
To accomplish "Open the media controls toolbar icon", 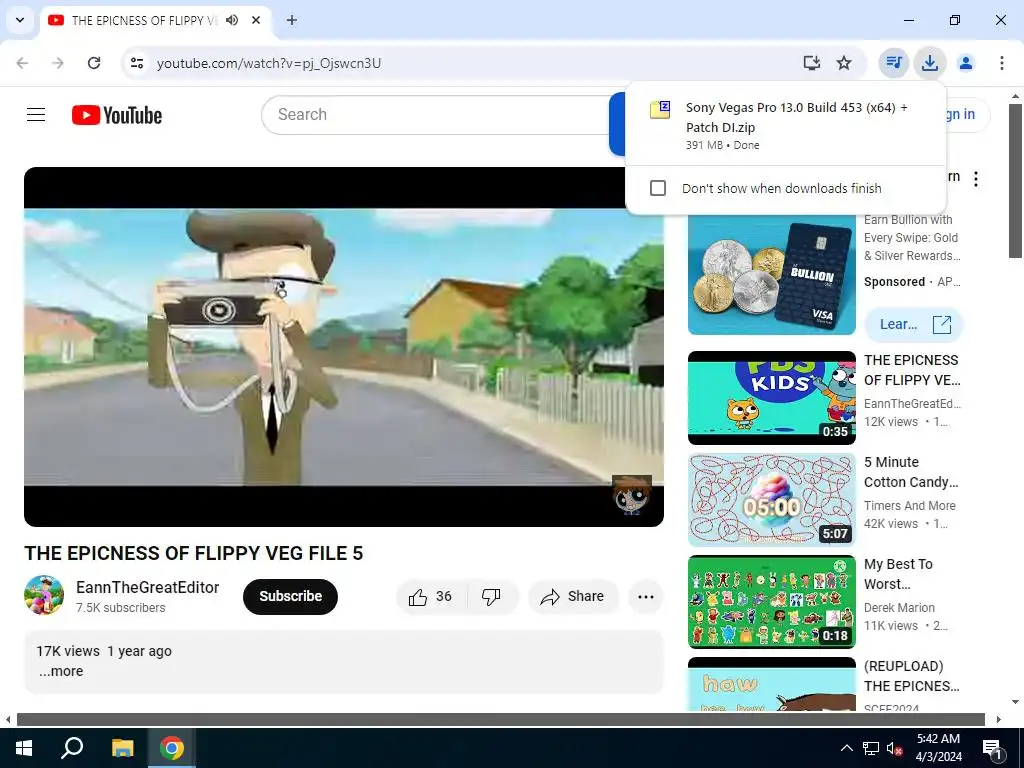I will point(893,63).
